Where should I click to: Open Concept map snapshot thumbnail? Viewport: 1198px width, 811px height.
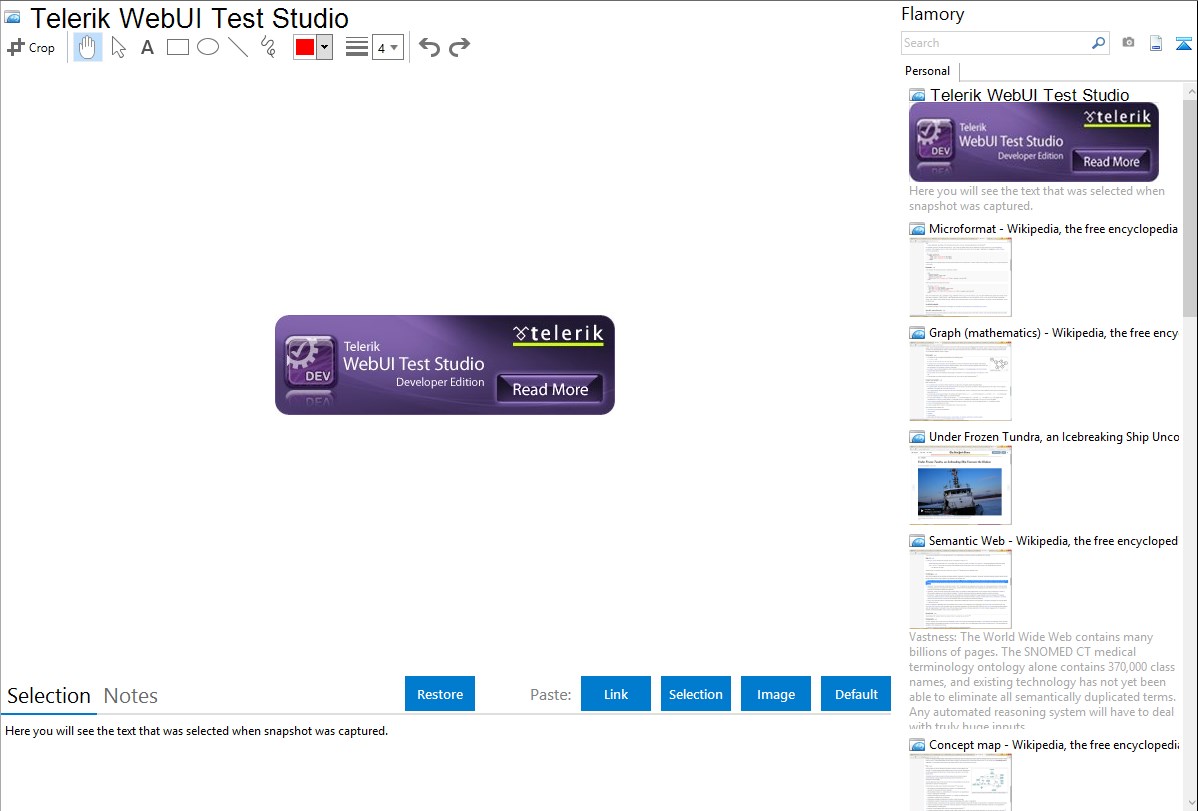[x=960, y=783]
